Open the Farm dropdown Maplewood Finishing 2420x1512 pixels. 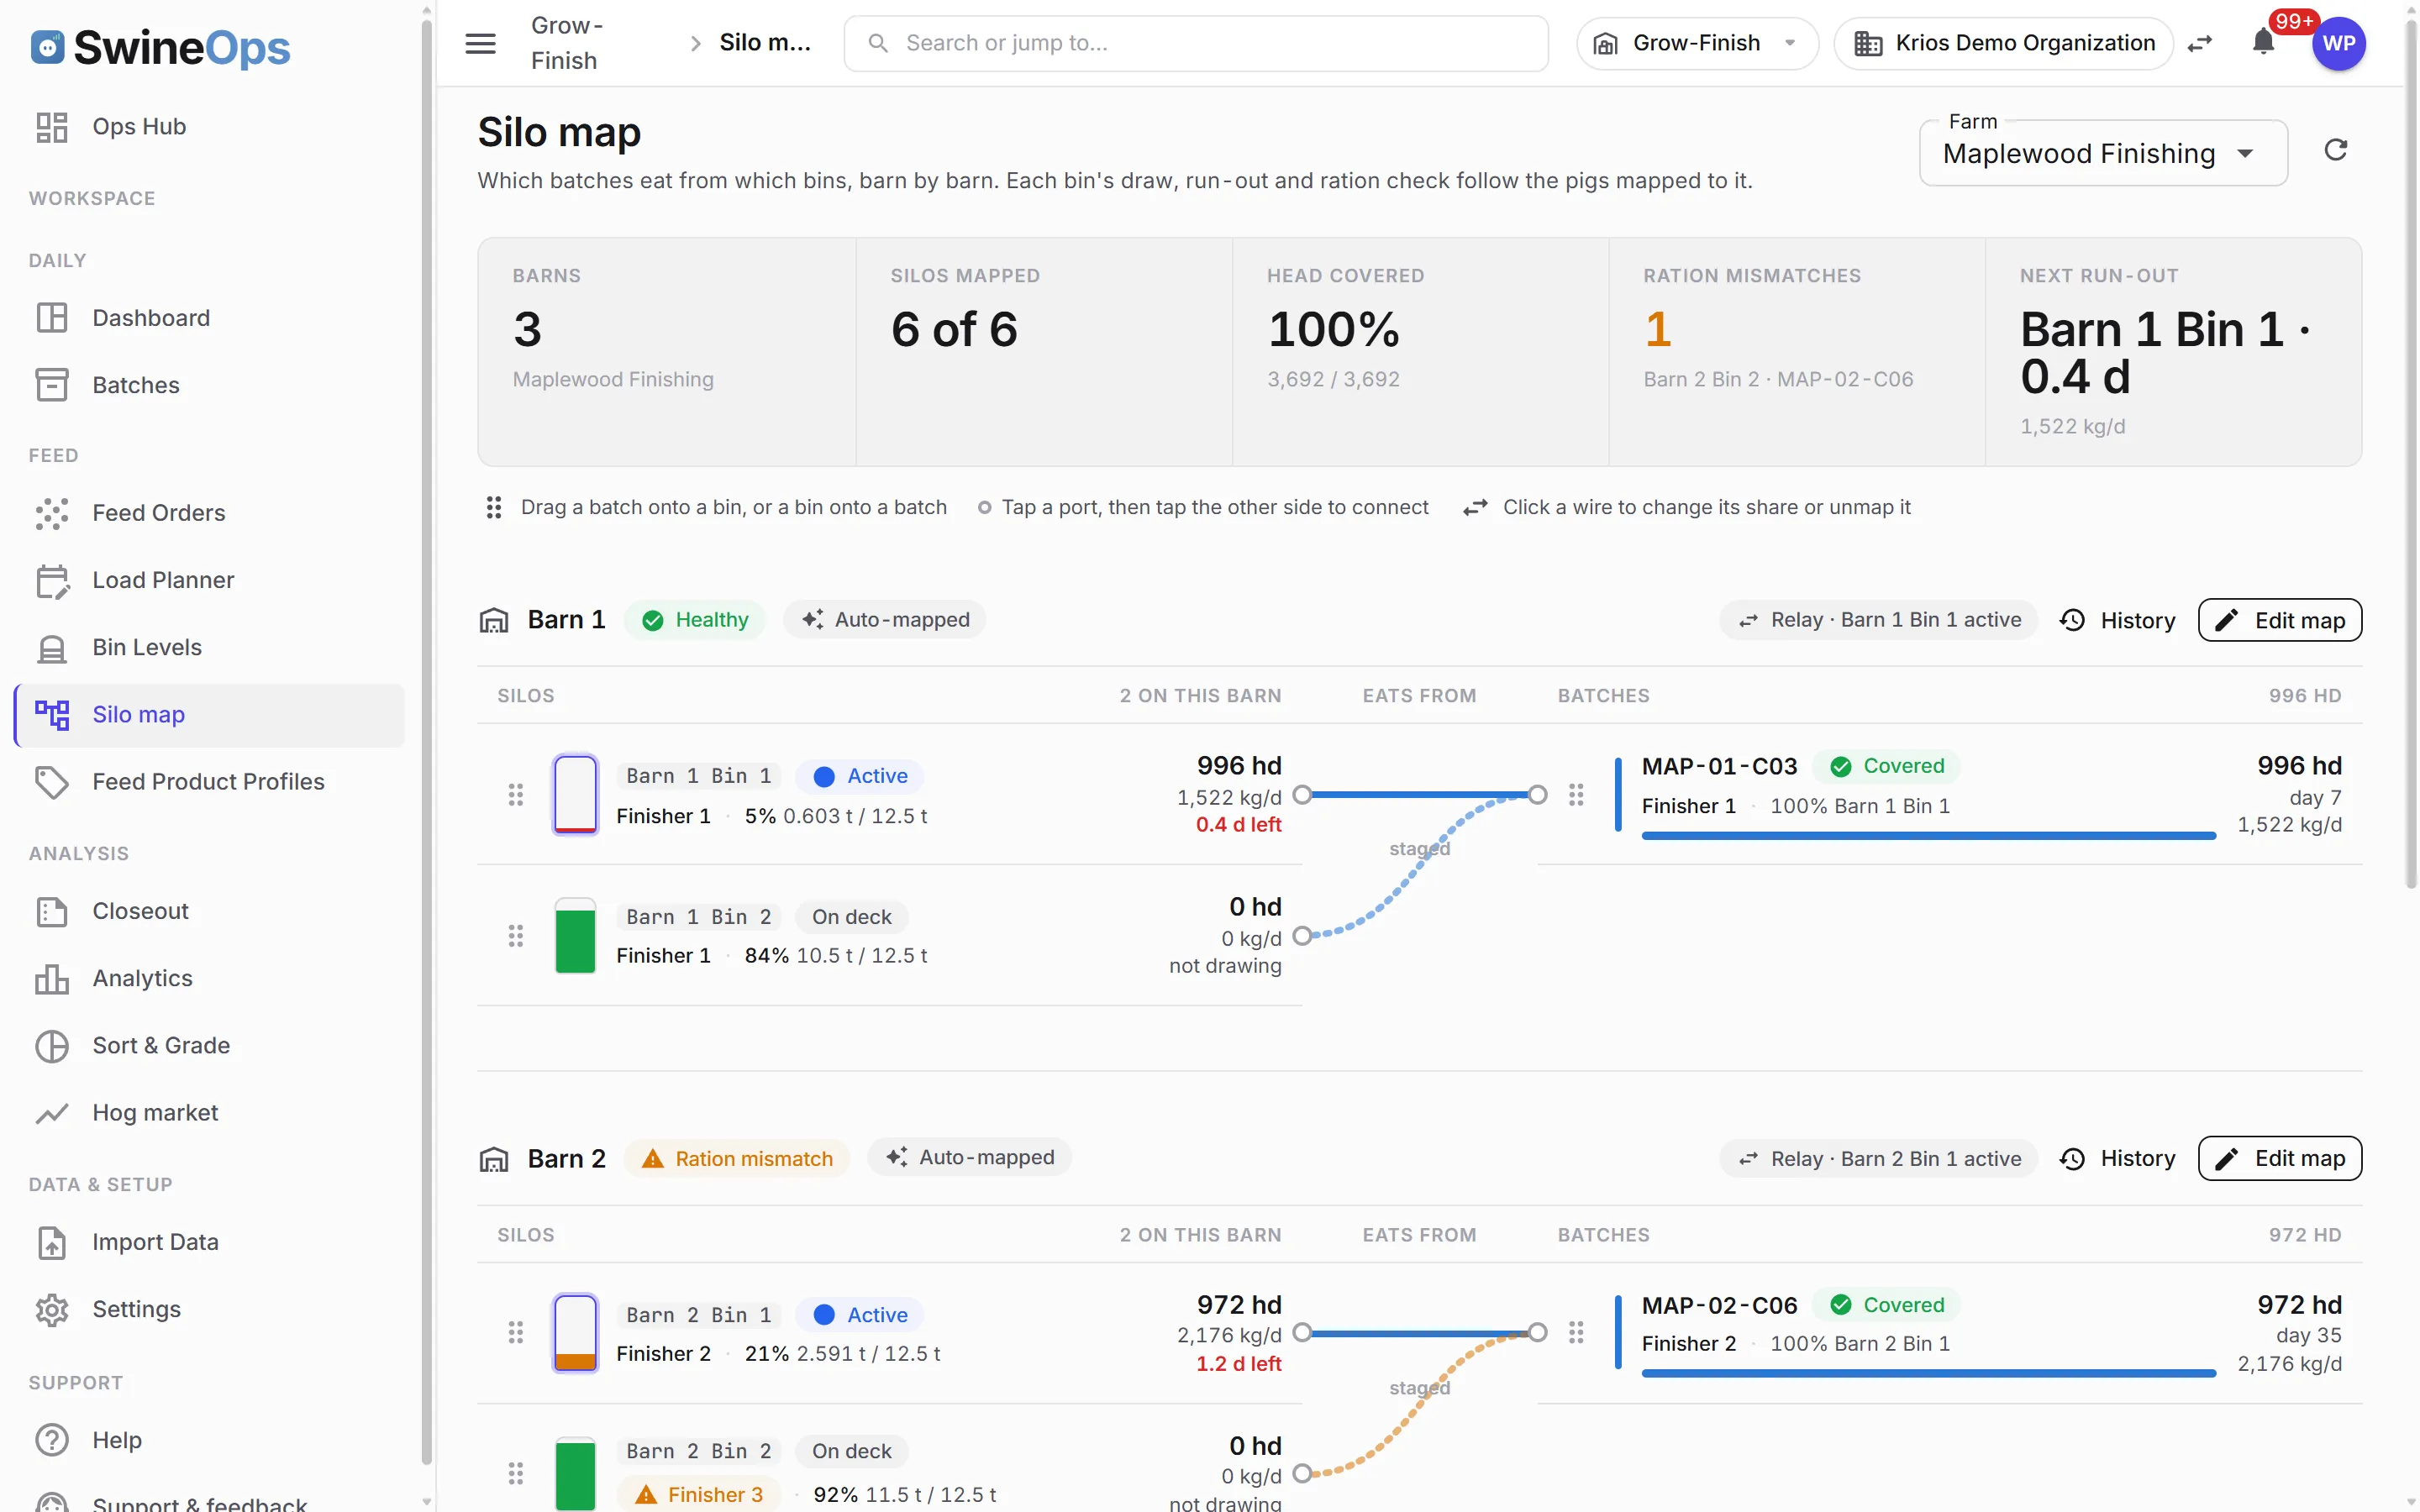coord(2103,153)
